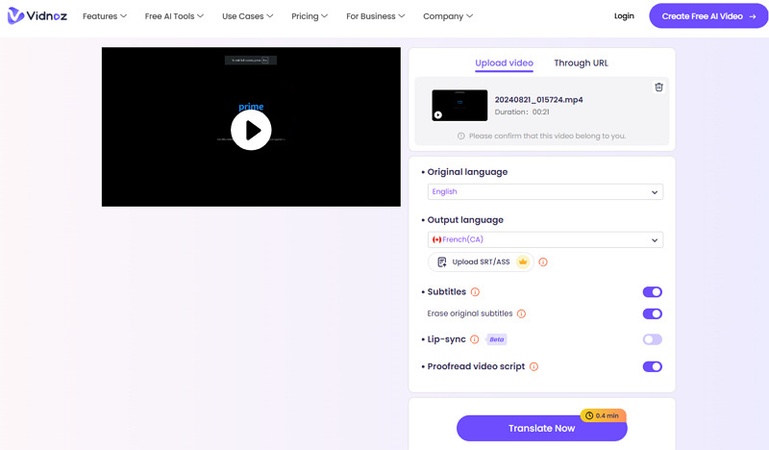Expand the For Business menu
769x450 pixels.
tap(376, 16)
